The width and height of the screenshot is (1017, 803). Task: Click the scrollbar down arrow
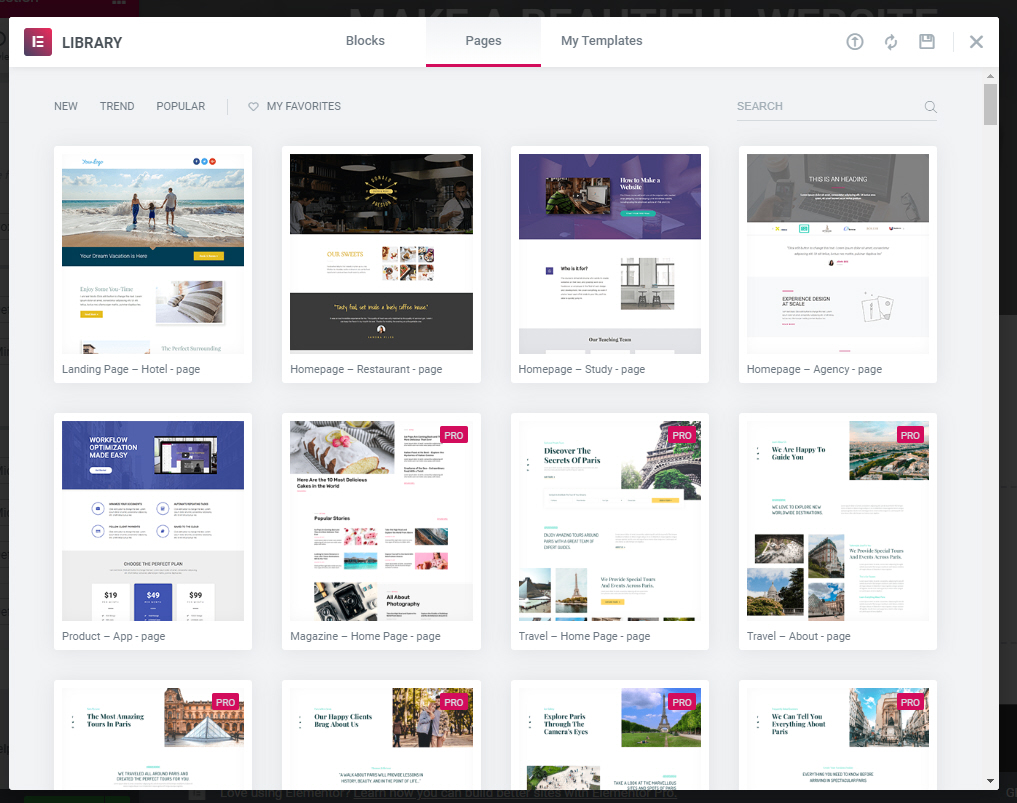[990, 781]
